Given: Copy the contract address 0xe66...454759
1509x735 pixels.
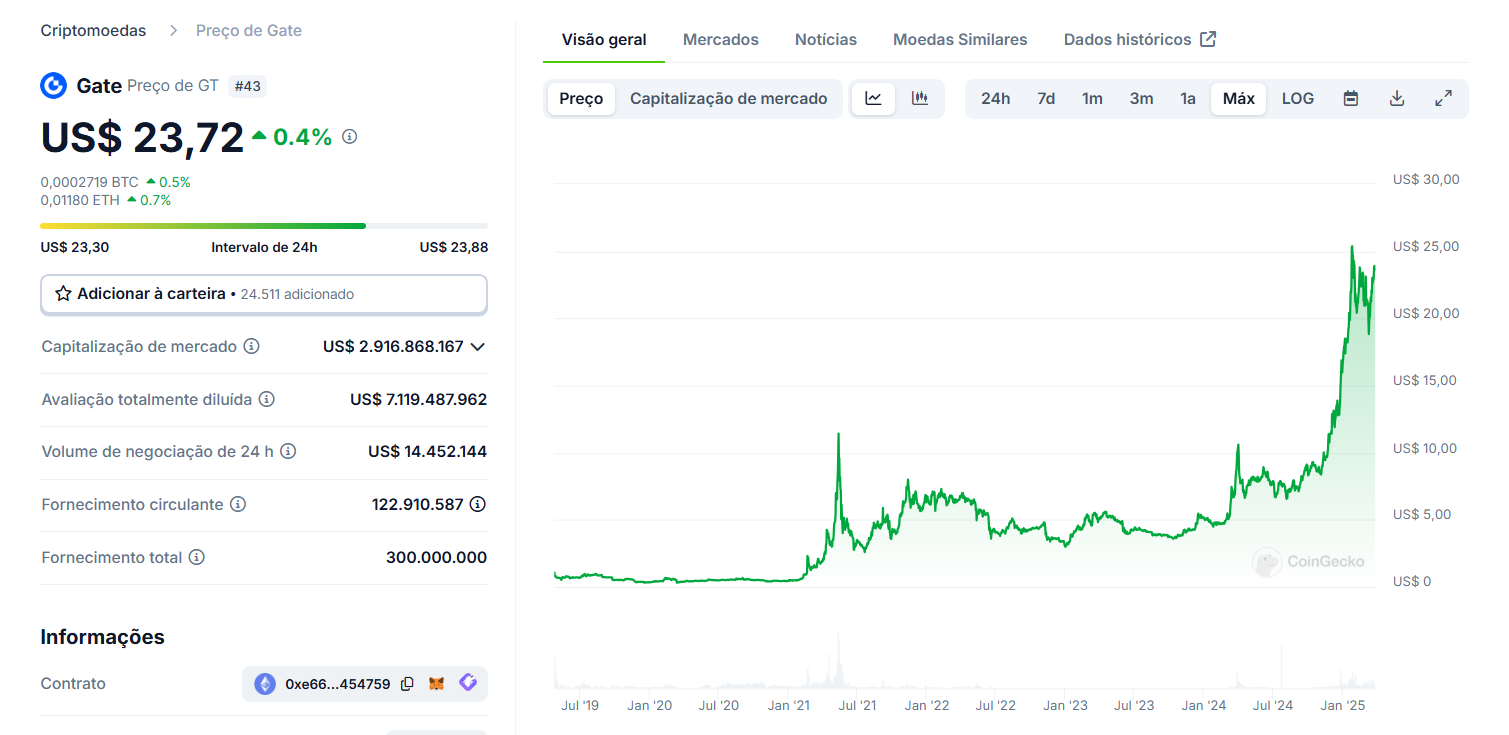Looking at the screenshot, I should pyautogui.click(x=407, y=684).
